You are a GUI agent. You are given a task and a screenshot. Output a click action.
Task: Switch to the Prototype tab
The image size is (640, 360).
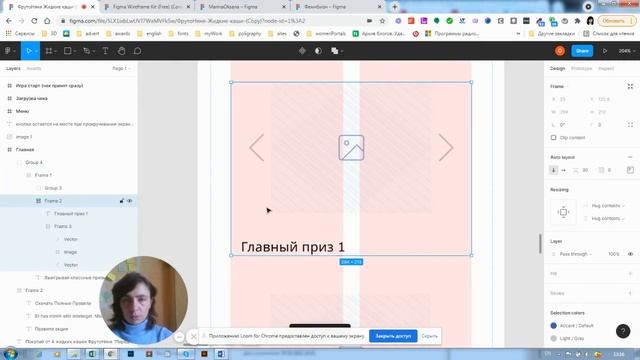tap(581, 69)
